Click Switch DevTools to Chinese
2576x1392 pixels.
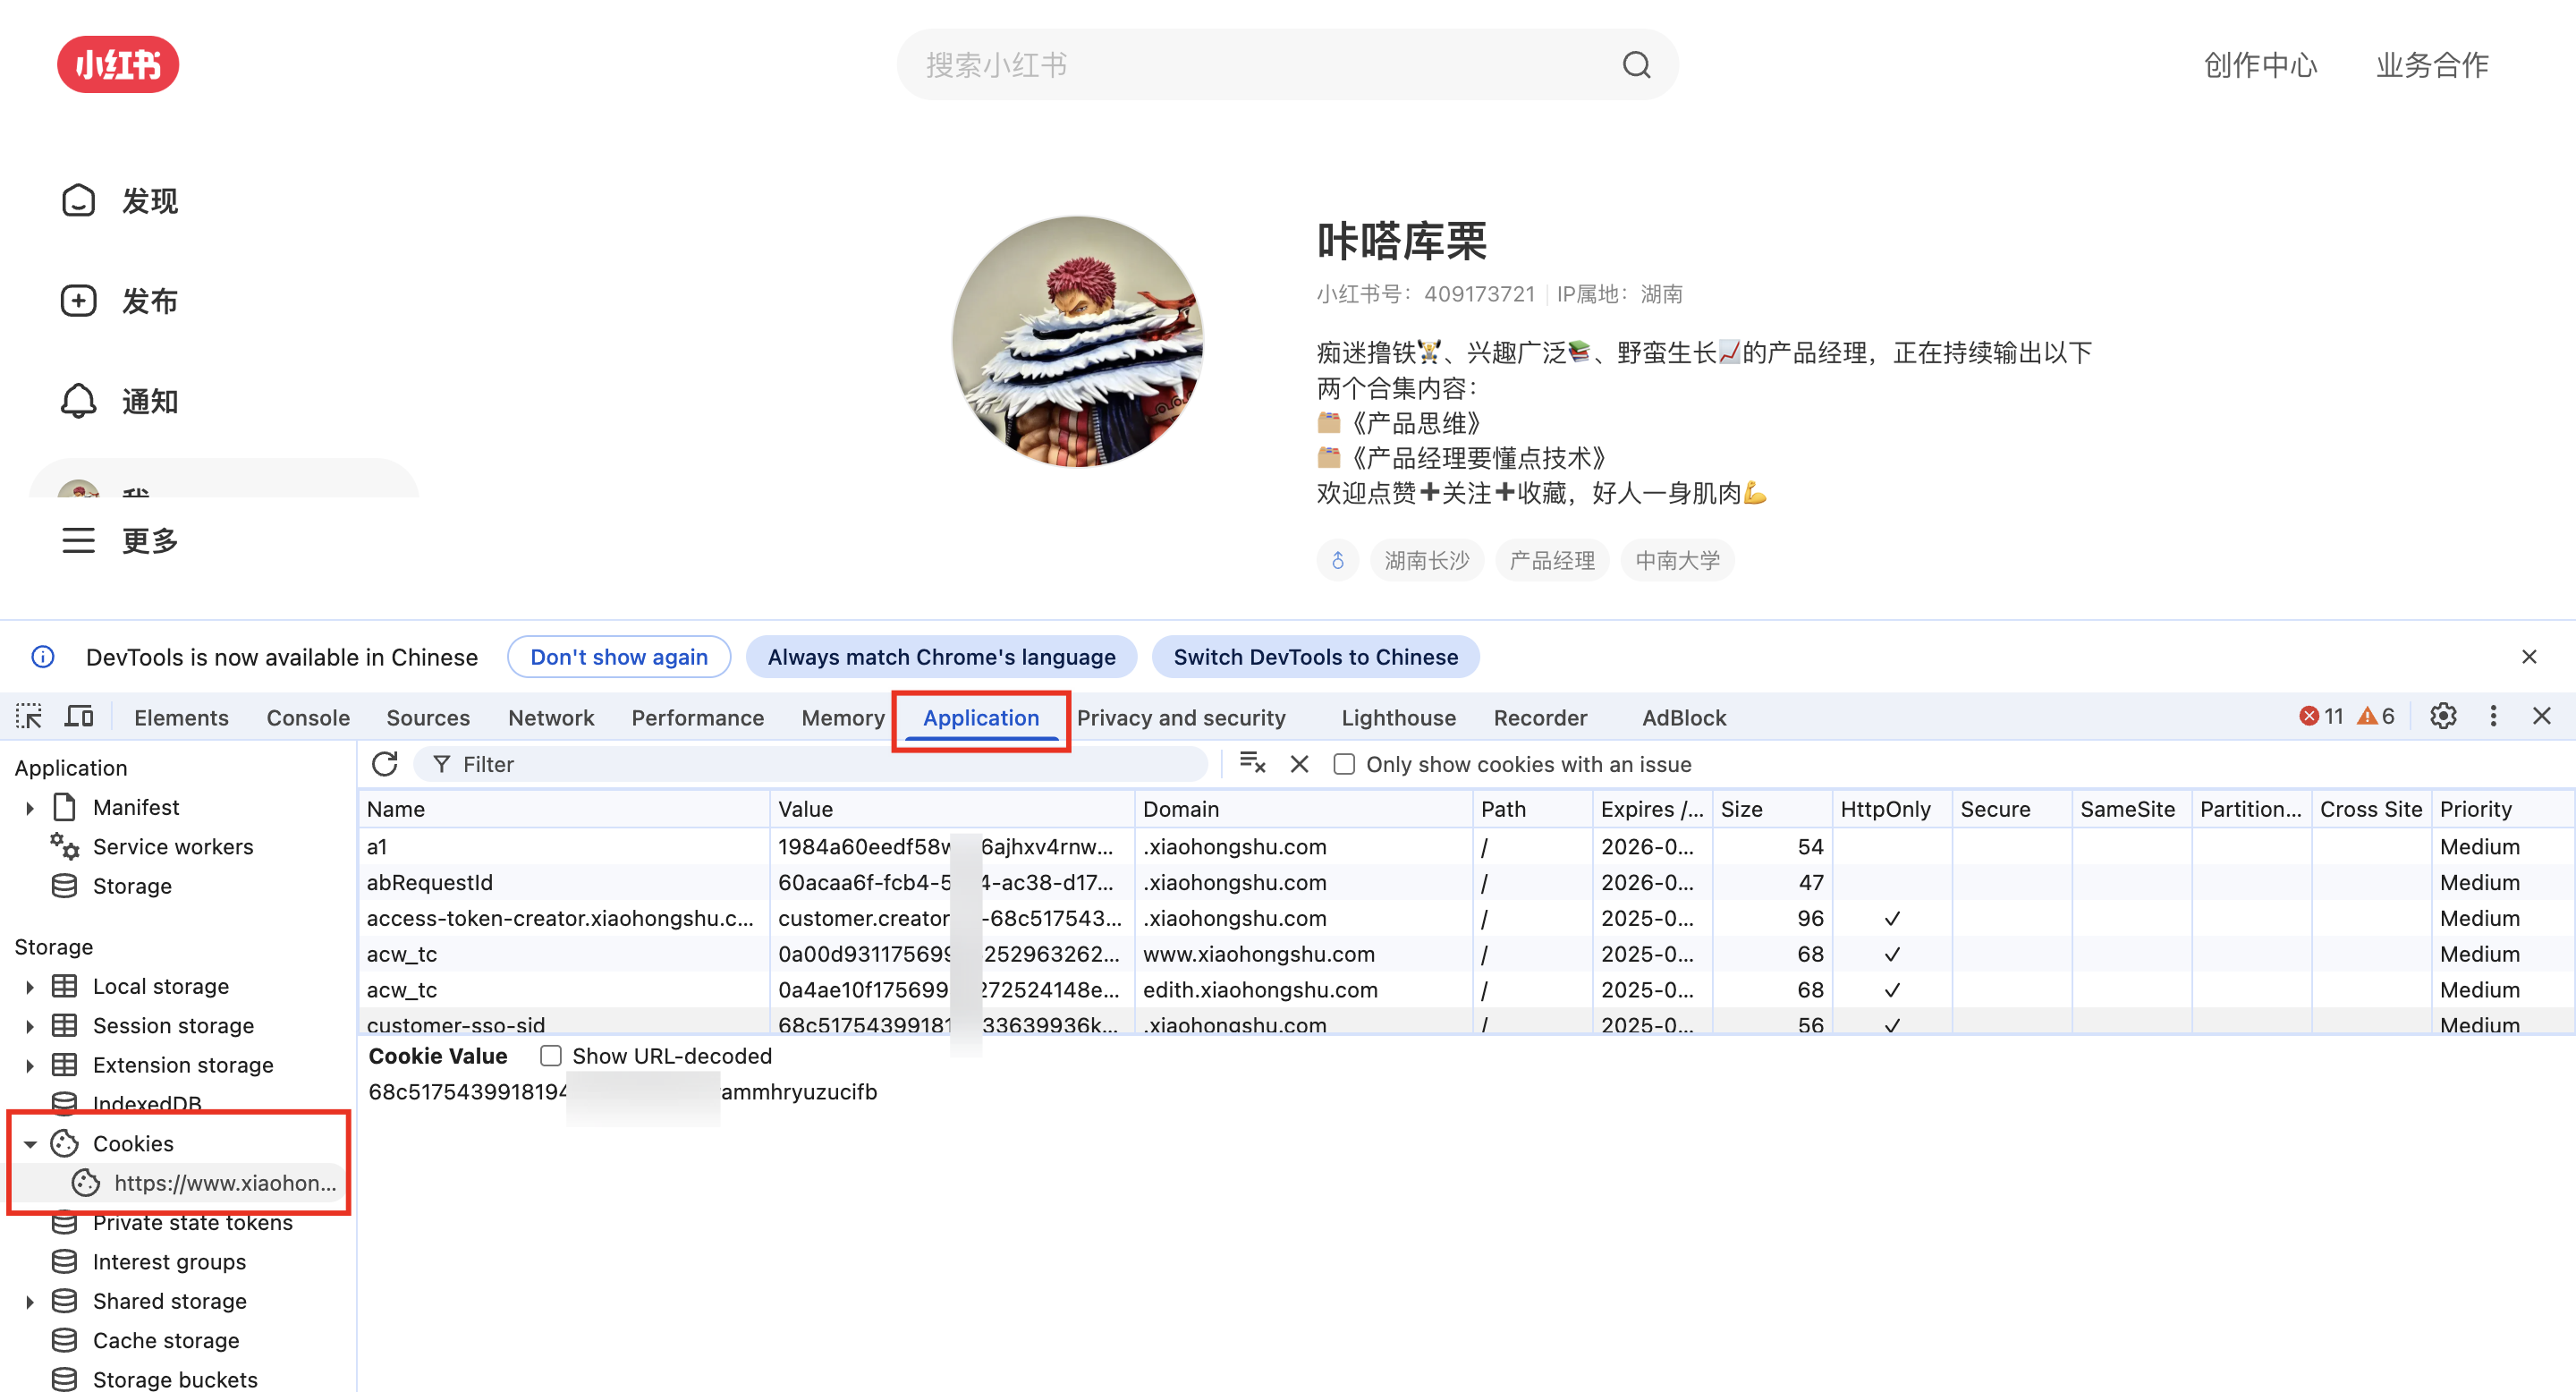[1315, 657]
